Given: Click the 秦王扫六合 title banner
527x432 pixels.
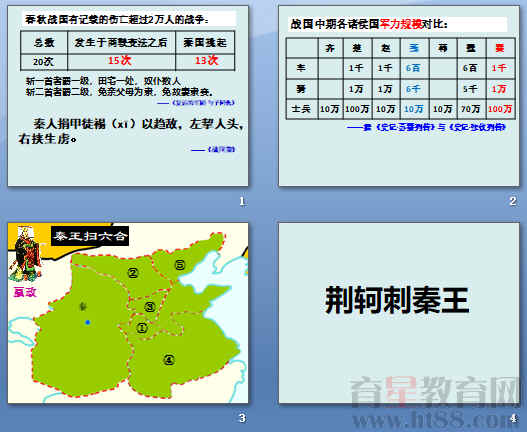Looking at the screenshot, I should [90, 236].
